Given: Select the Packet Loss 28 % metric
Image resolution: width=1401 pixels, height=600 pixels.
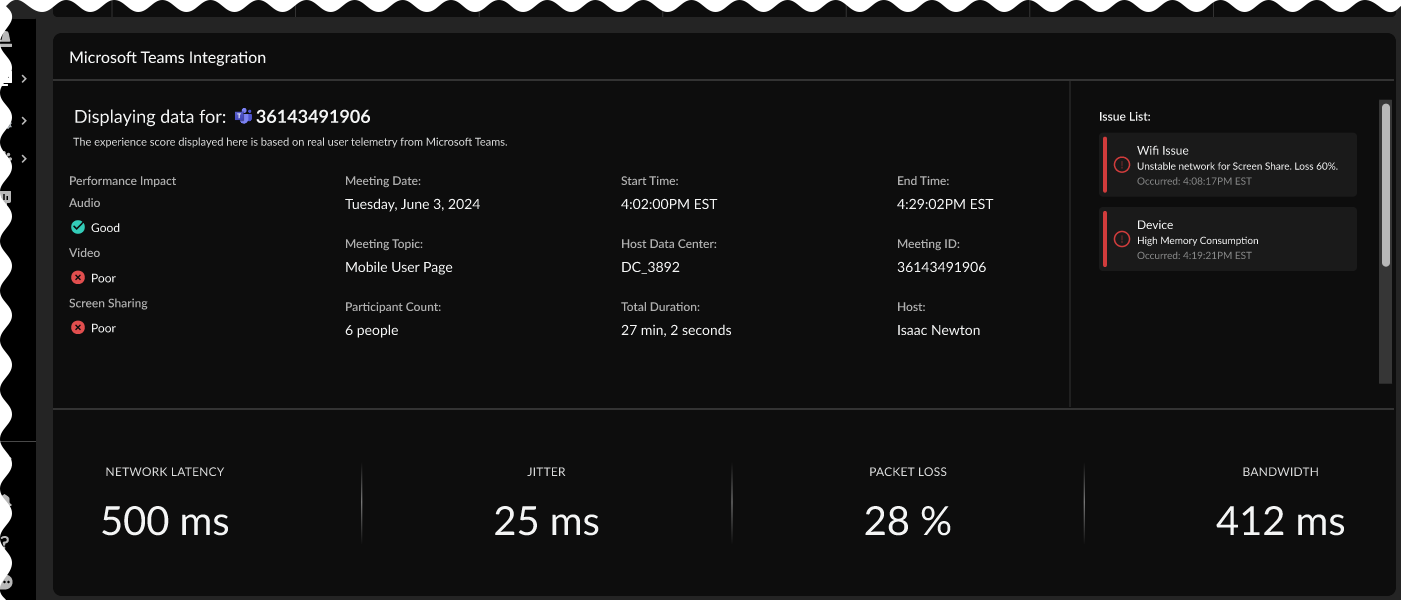Looking at the screenshot, I should [907, 521].
